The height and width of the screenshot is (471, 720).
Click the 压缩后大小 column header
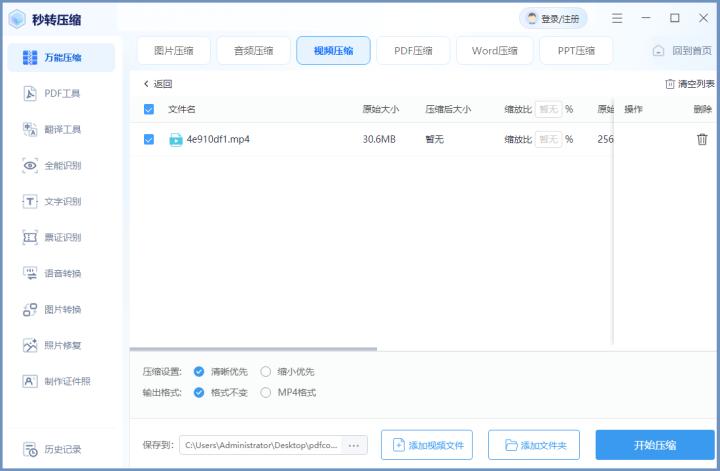[x=448, y=109]
